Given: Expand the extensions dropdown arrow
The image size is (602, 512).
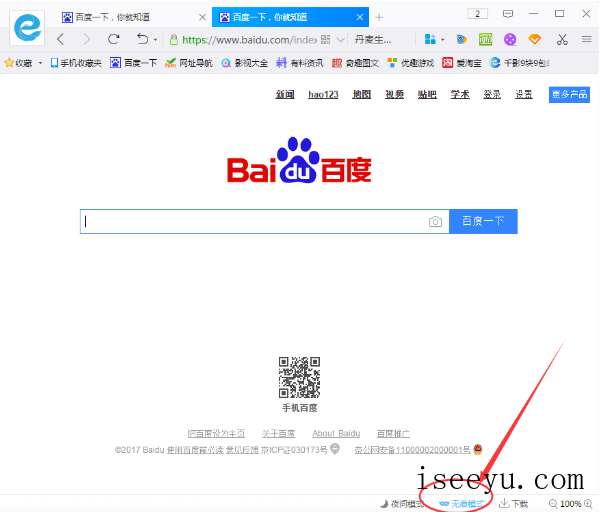Looking at the screenshot, I should [x=442, y=40].
